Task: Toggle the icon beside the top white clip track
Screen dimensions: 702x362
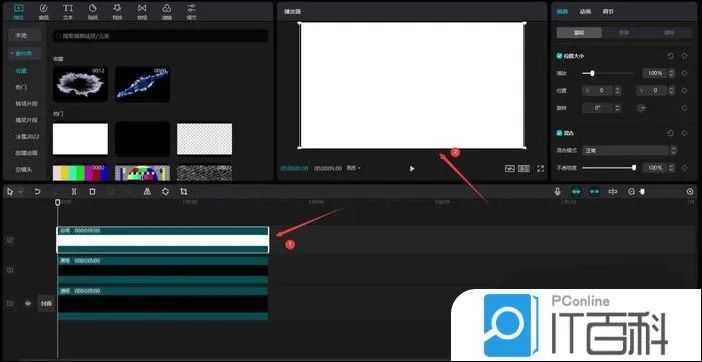Action: tap(10, 240)
